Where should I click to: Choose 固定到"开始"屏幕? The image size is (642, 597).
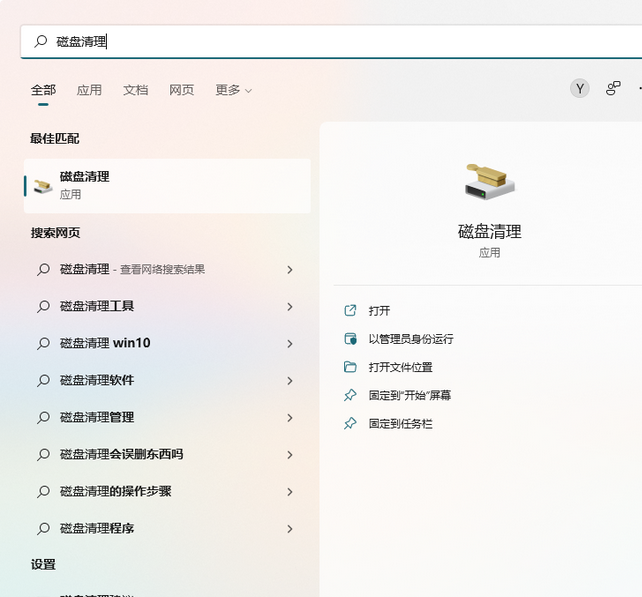coord(409,395)
